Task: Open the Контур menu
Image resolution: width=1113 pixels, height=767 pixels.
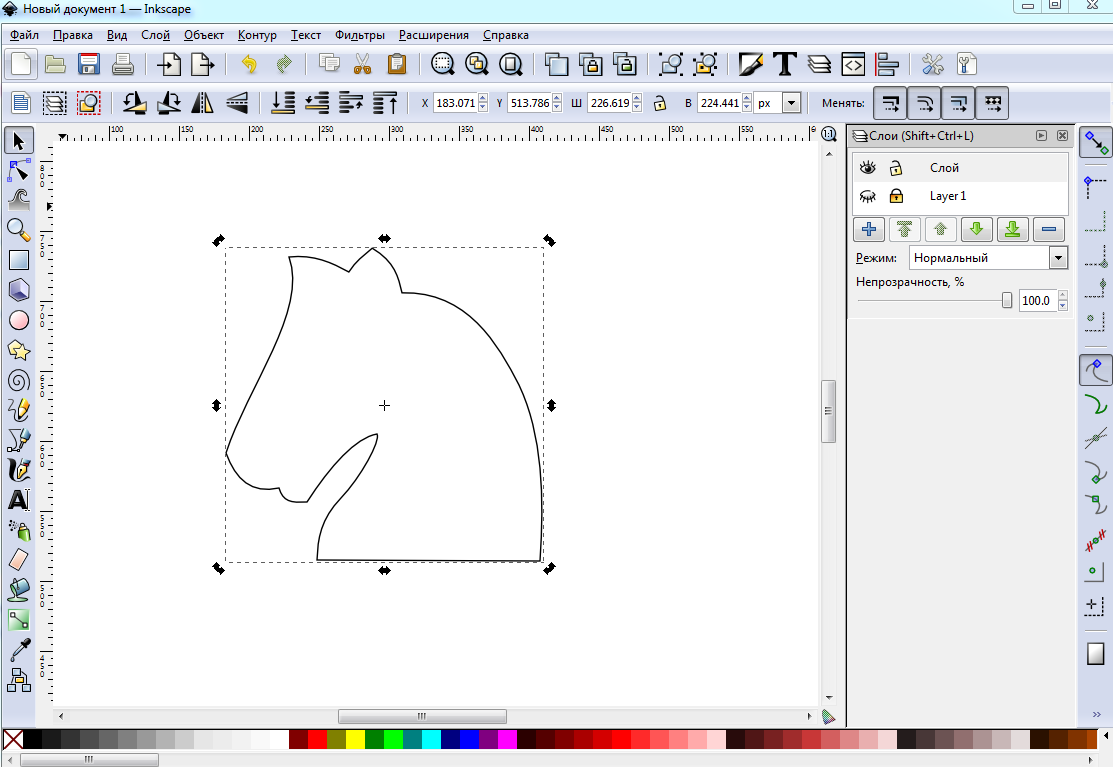Action: click(257, 35)
